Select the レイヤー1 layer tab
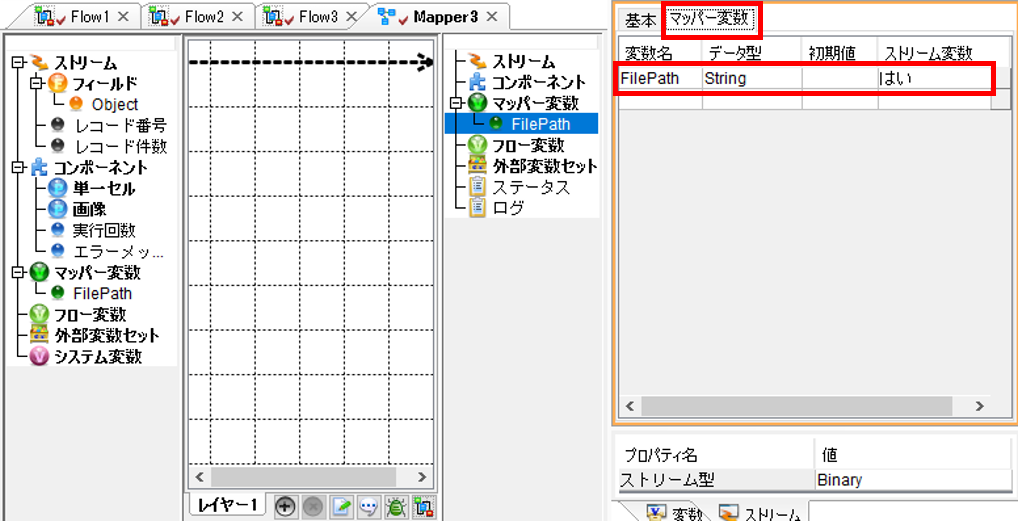Screen dimensions: 1020x522 click(227, 506)
